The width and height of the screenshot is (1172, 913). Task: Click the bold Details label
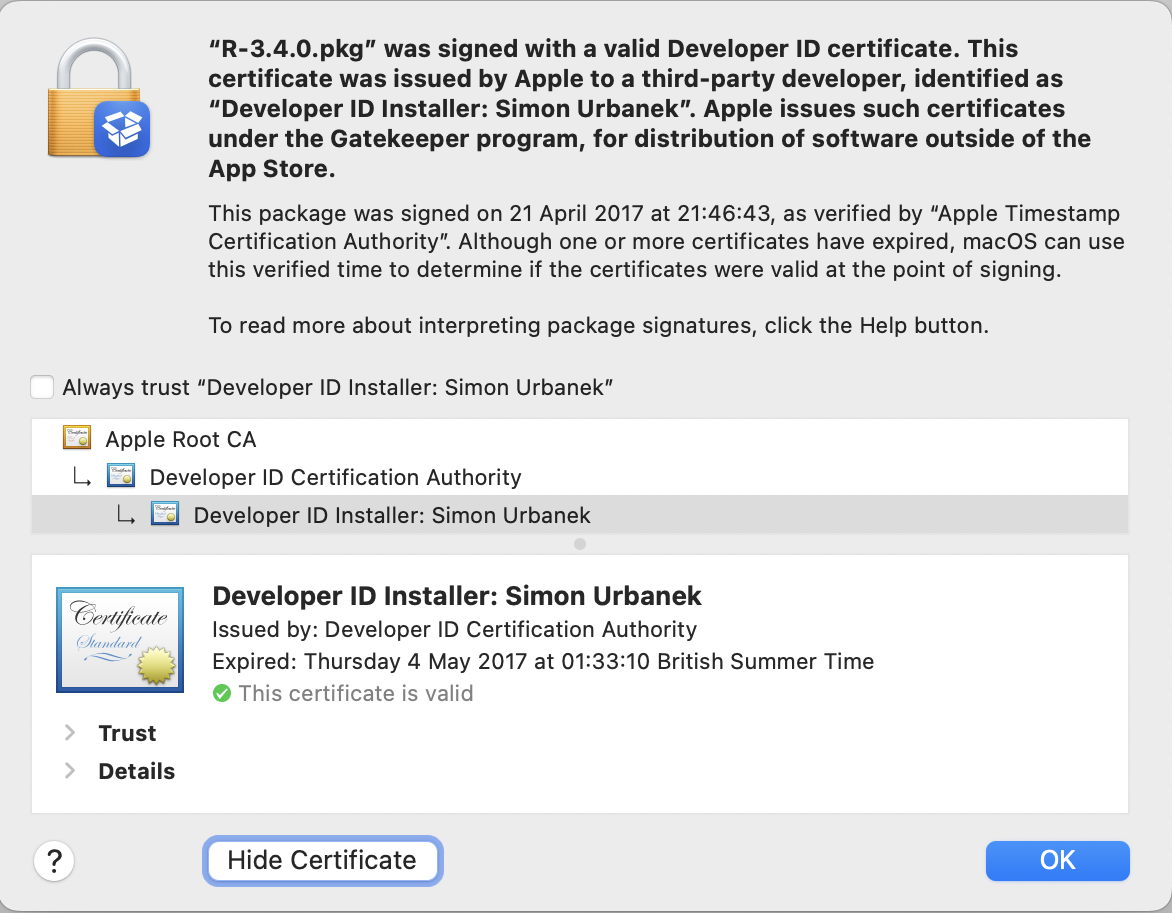click(x=137, y=771)
